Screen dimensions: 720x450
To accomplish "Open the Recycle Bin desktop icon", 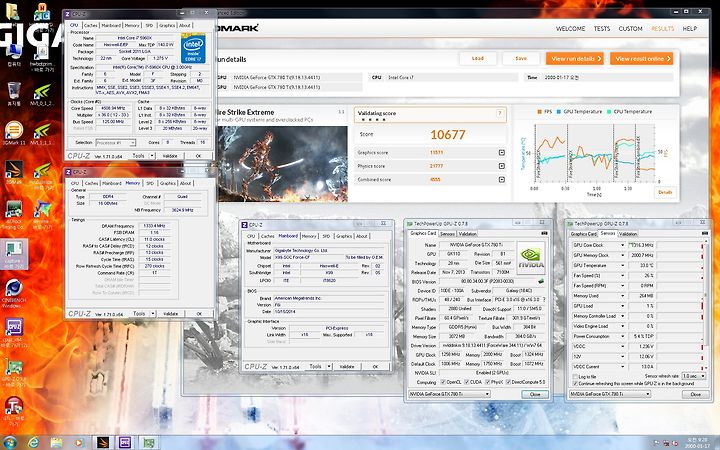I will pos(14,91).
